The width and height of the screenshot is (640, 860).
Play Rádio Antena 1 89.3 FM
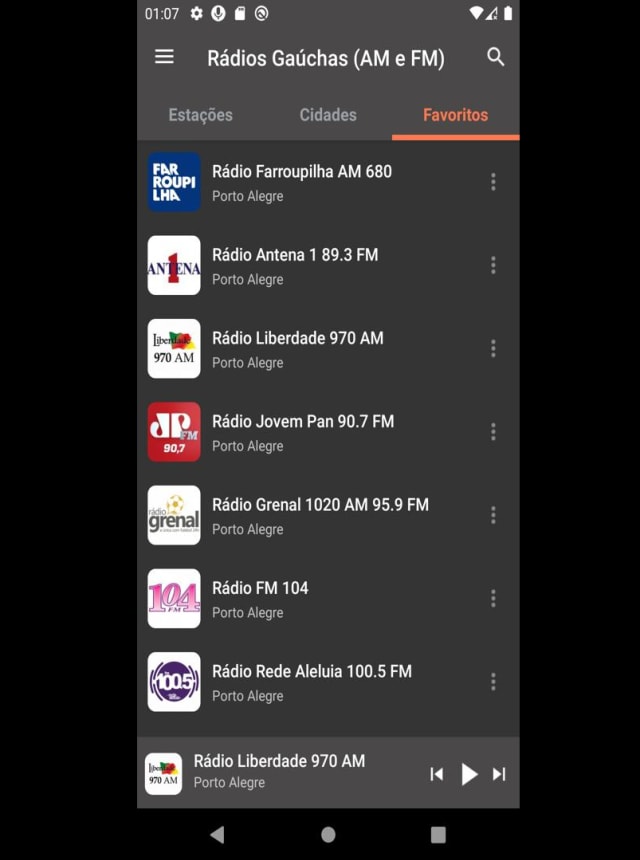328,265
